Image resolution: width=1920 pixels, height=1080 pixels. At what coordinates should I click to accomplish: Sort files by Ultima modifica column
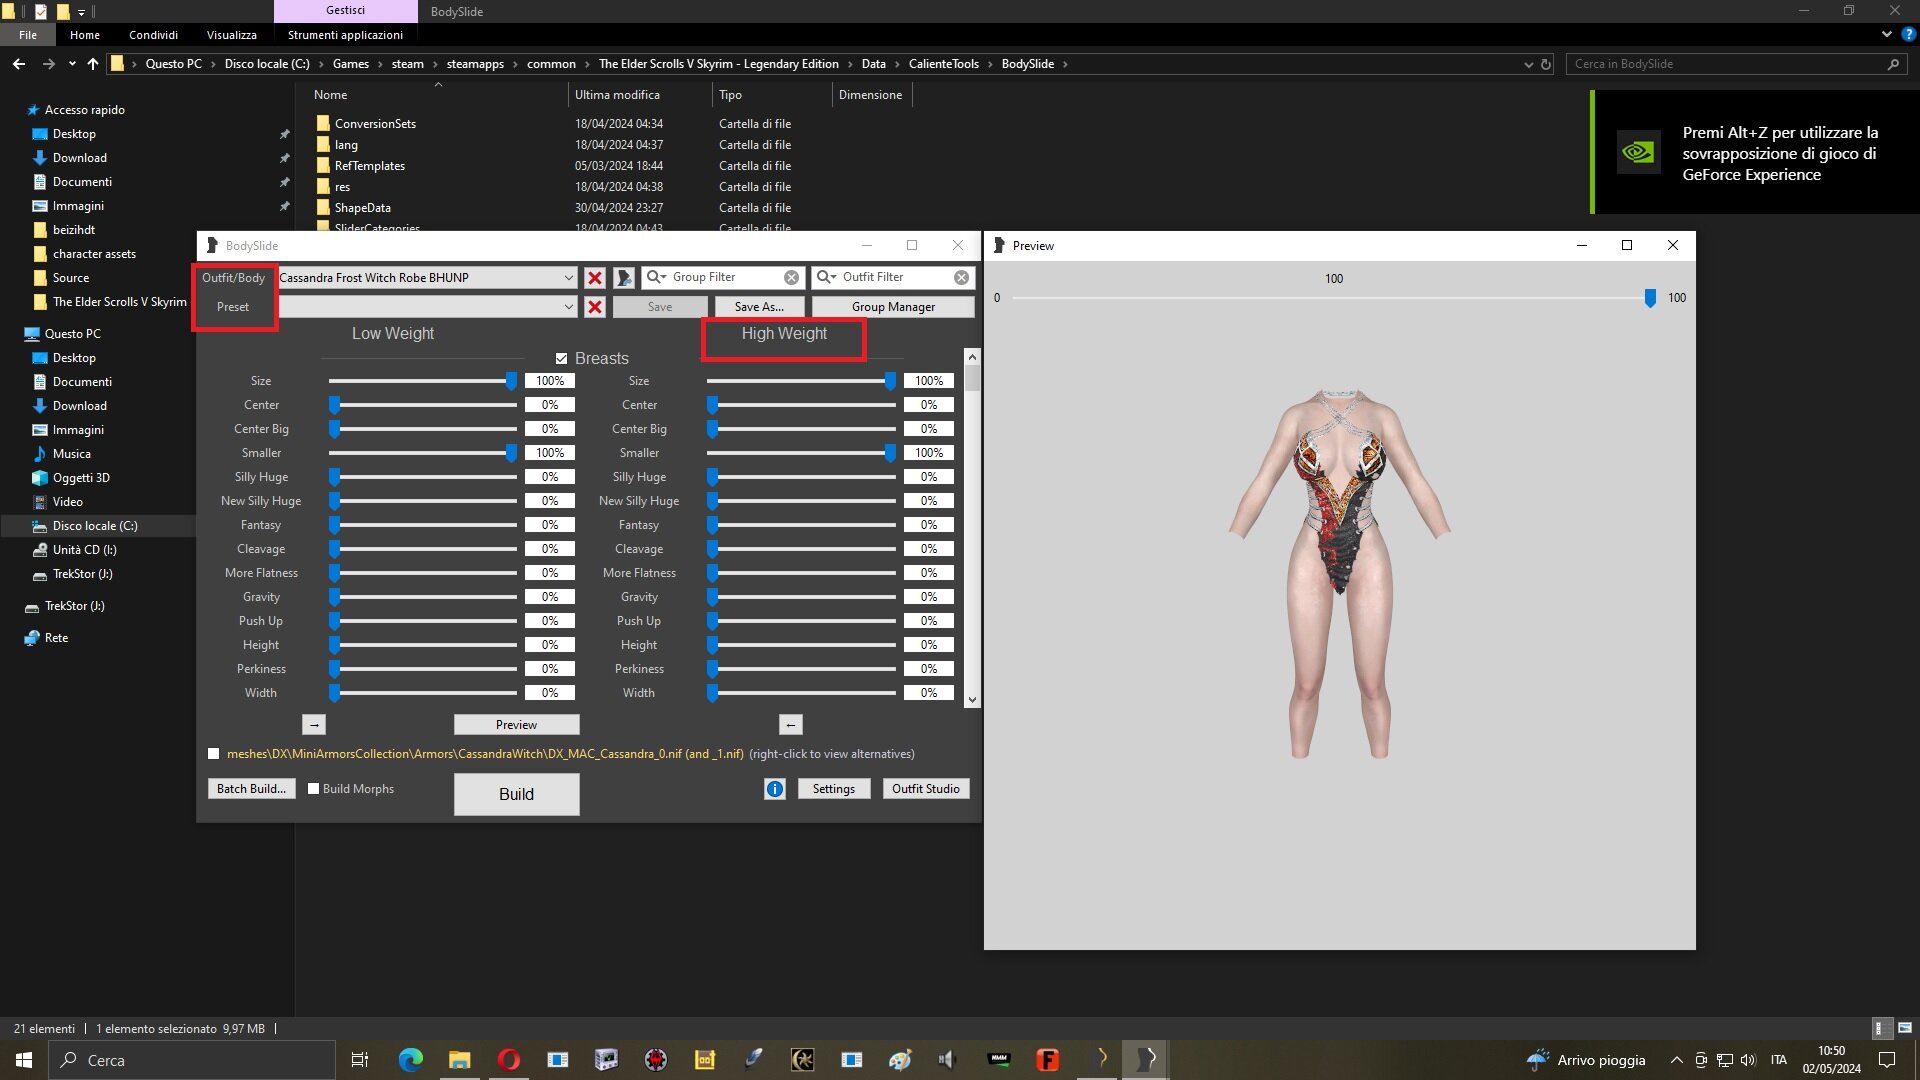pyautogui.click(x=617, y=95)
